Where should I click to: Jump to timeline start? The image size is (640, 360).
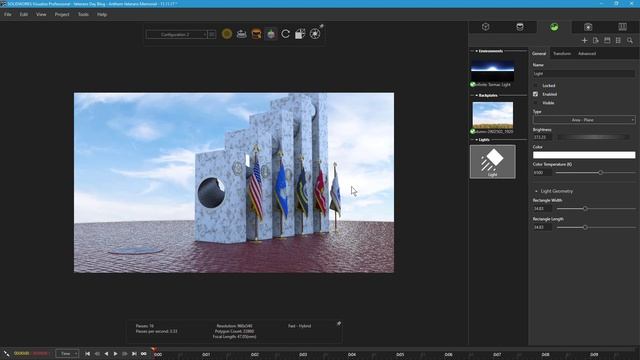point(87,354)
